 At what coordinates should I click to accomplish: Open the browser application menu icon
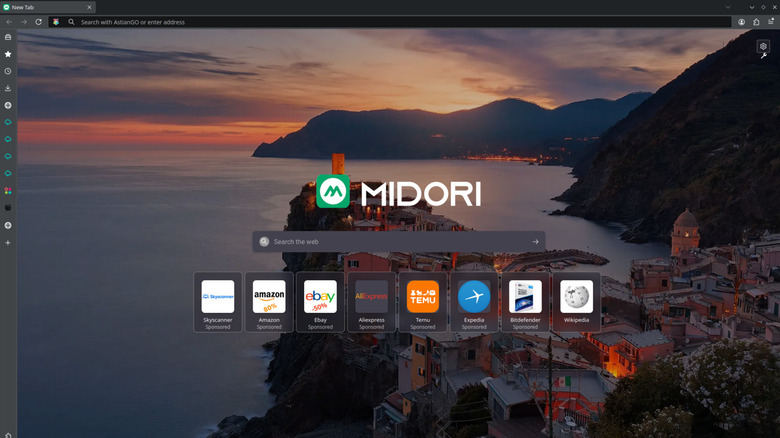coord(771,21)
